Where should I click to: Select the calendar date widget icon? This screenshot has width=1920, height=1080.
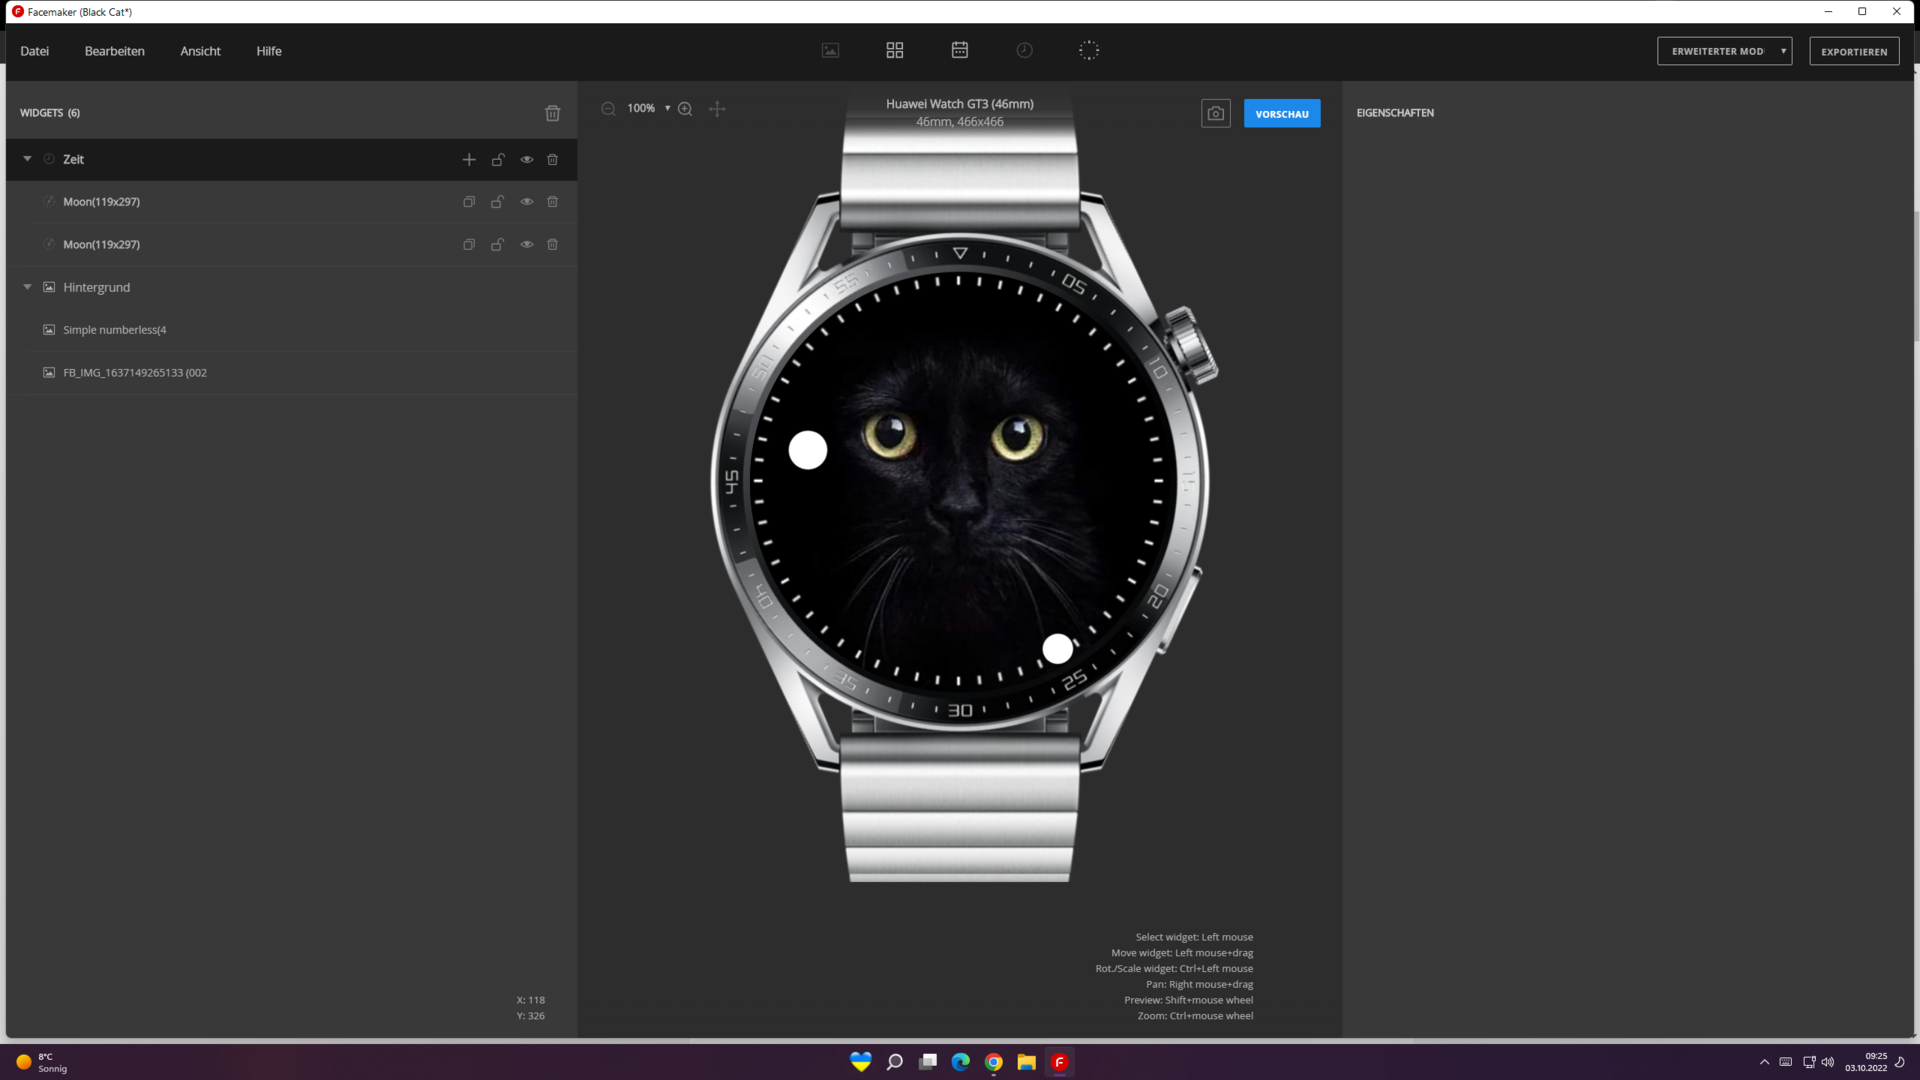point(959,50)
